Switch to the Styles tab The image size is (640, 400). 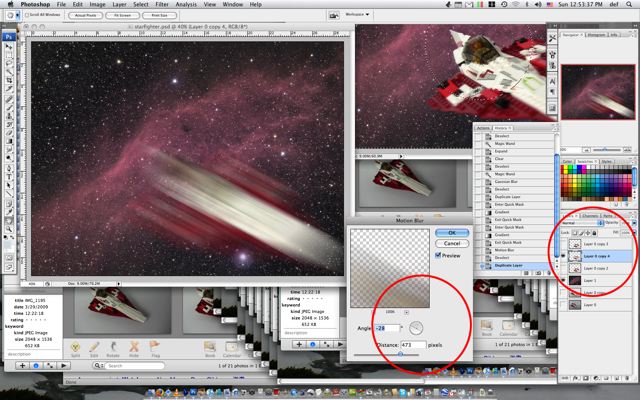pyautogui.click(x=607, y=161)
